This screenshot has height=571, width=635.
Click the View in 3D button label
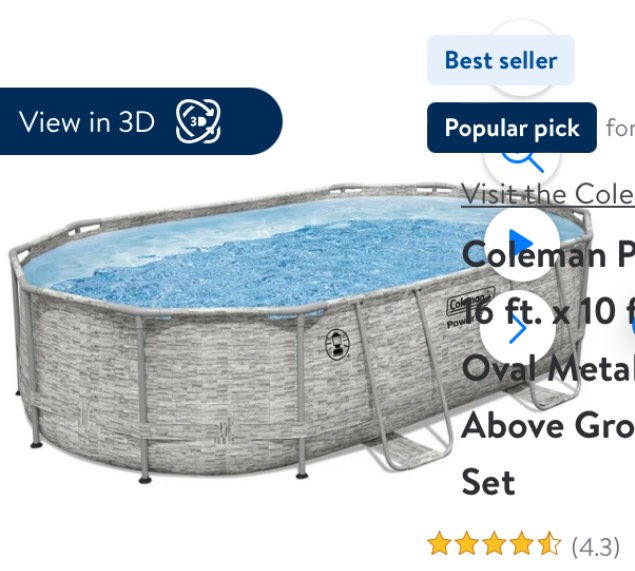click(87, 121)
